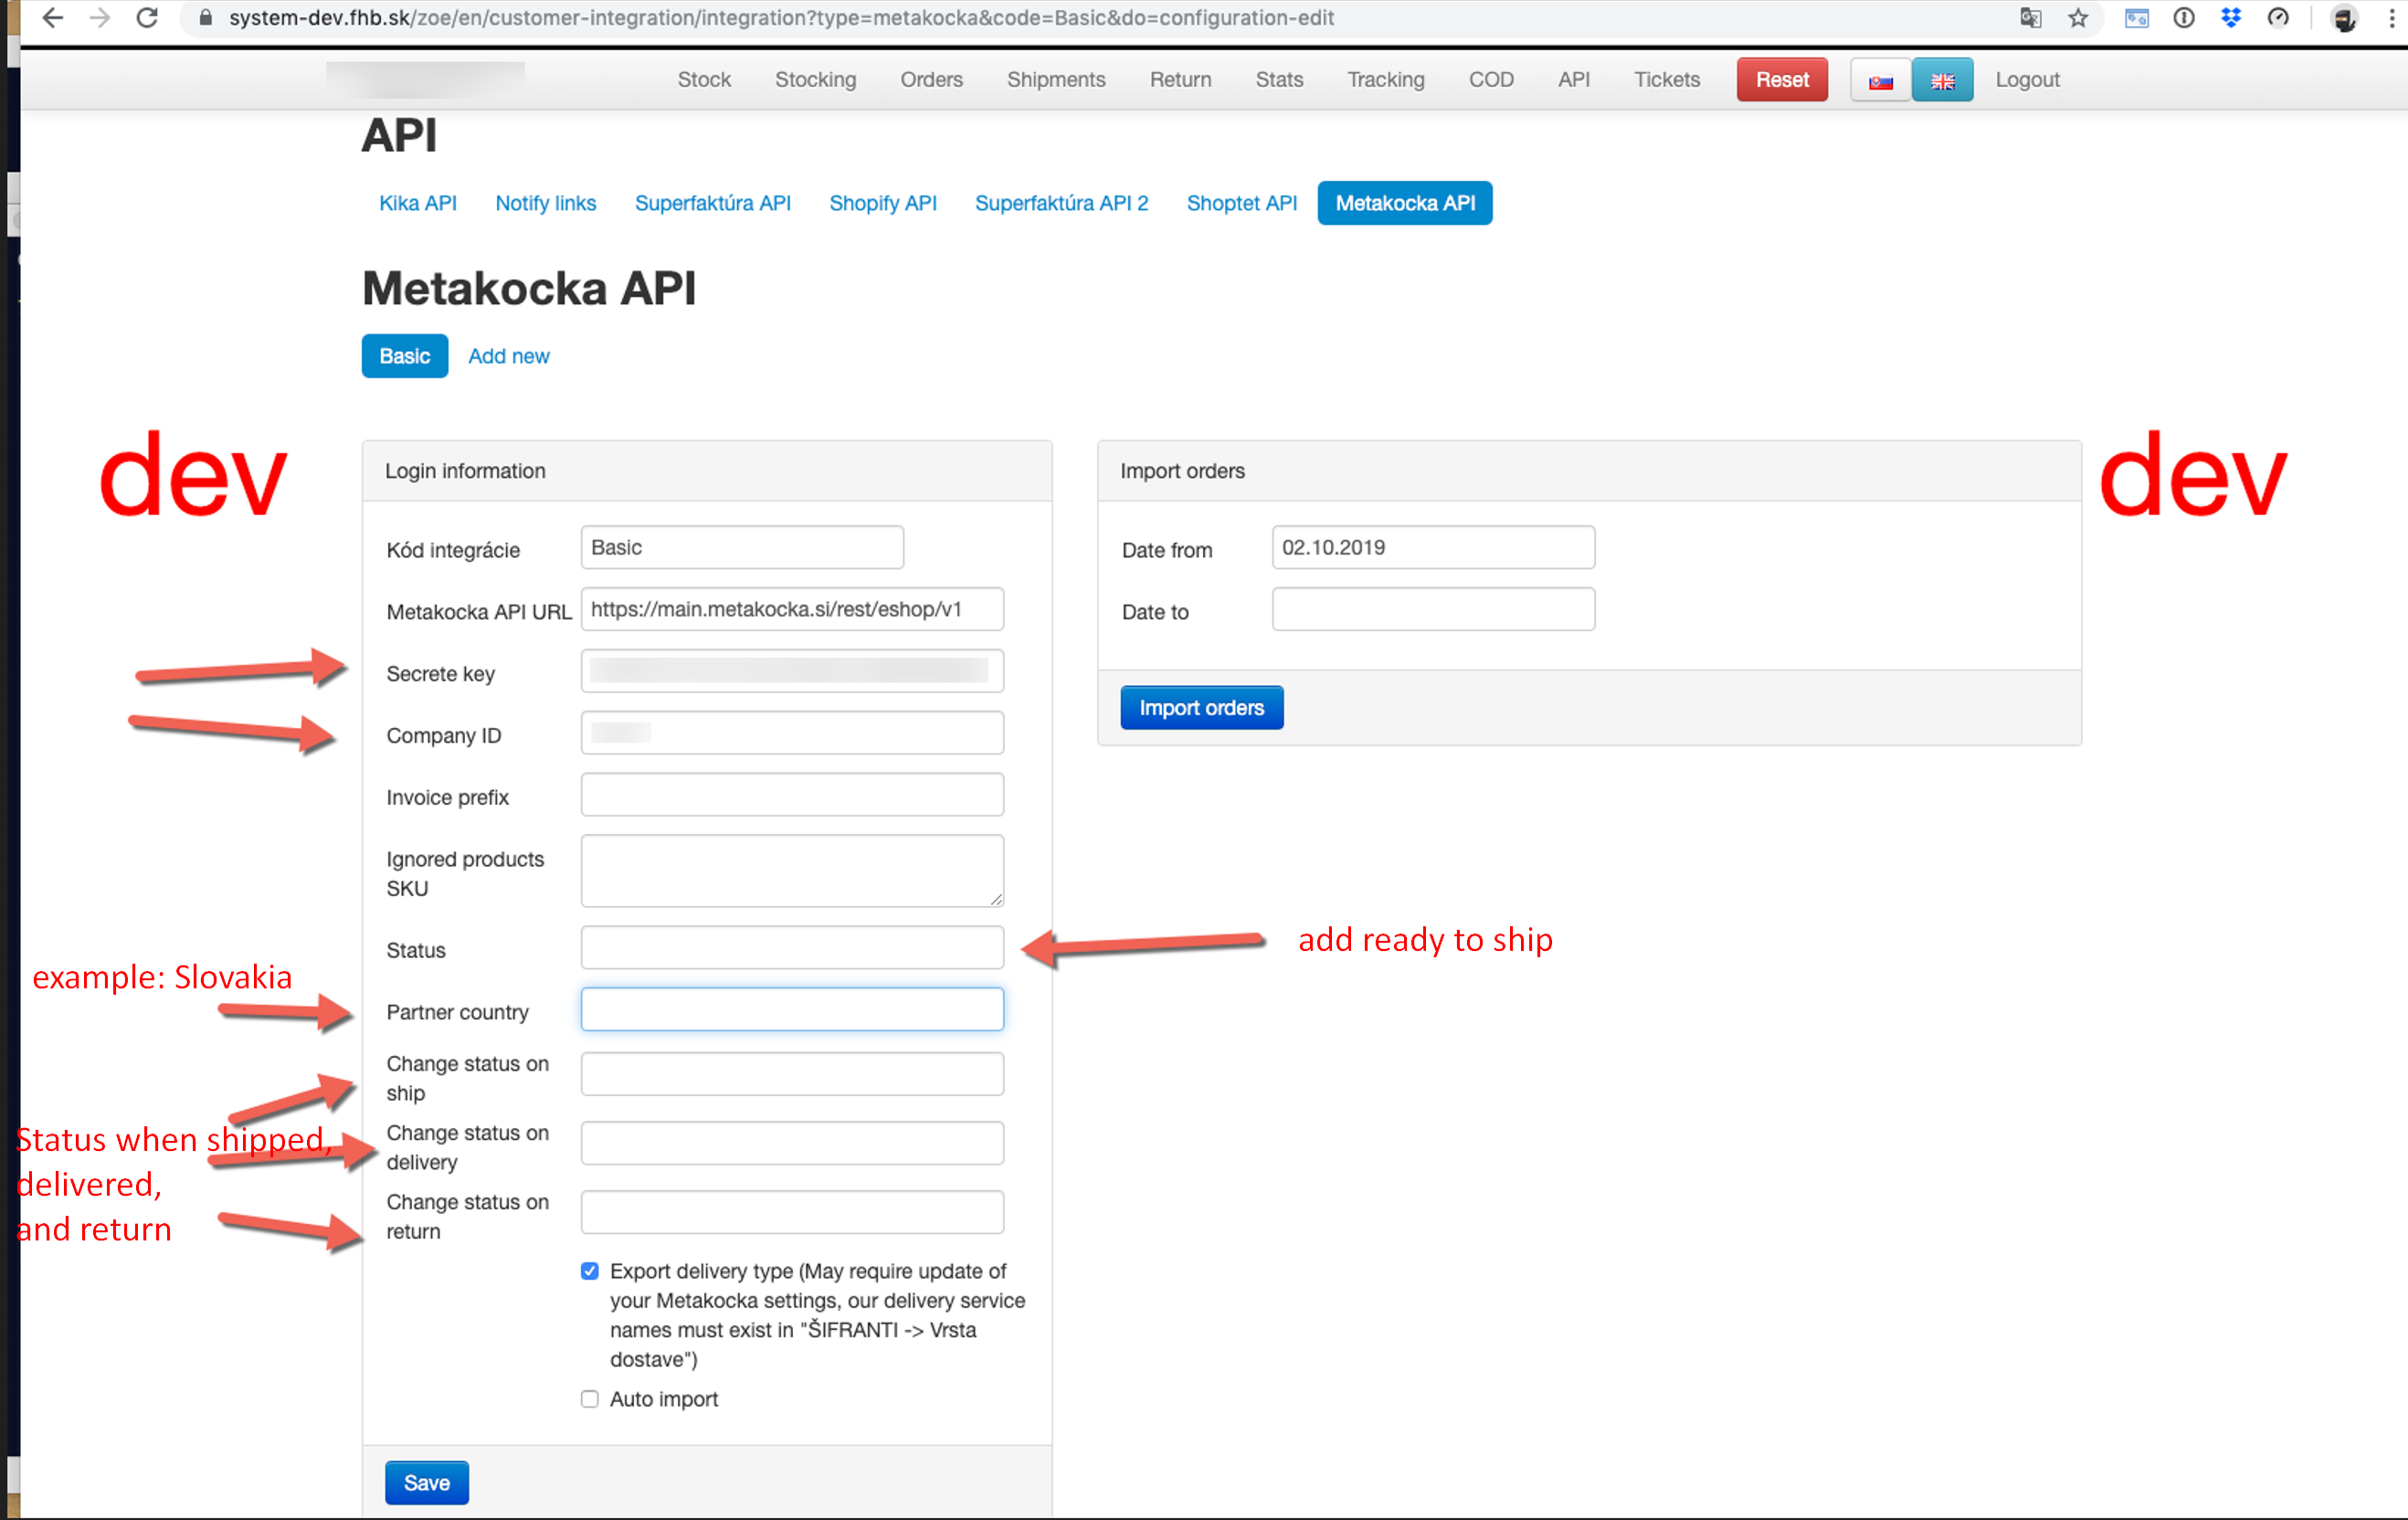
Task: Switch to the Shopify API tab
Action: pyautogui.click(x=882, y=203)
